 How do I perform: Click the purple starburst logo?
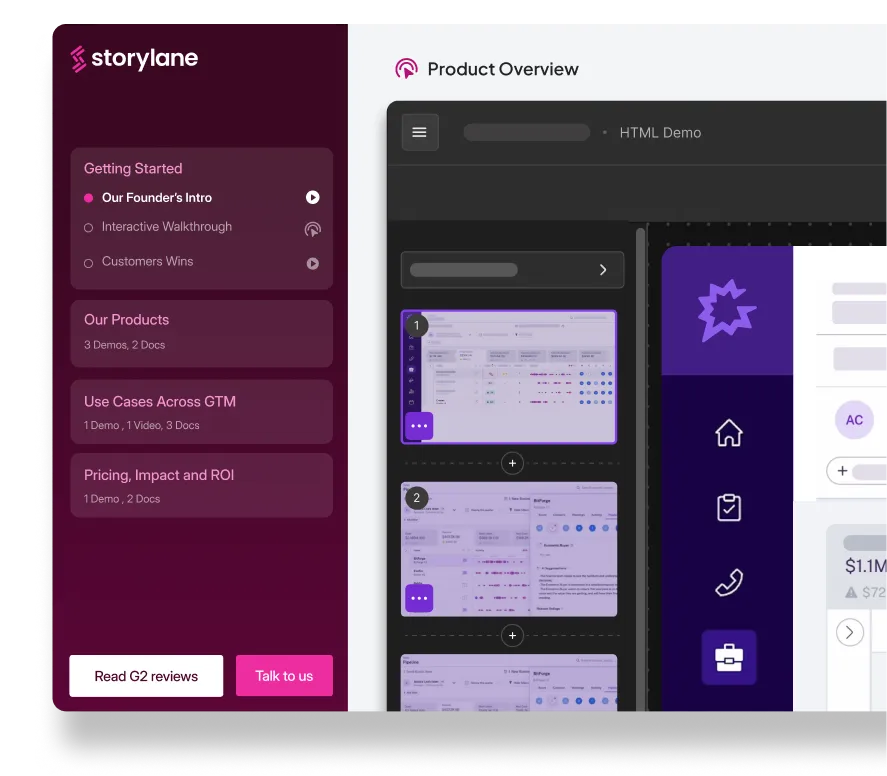[x=726, y=310]
